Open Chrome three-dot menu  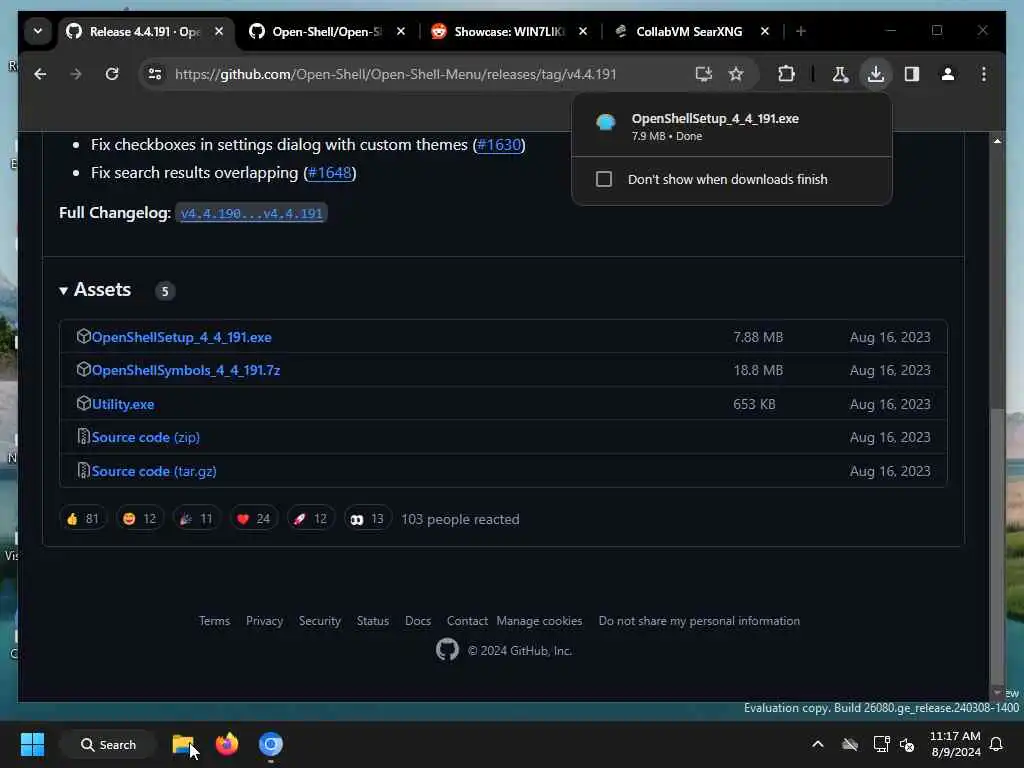[x=984, y=74]
